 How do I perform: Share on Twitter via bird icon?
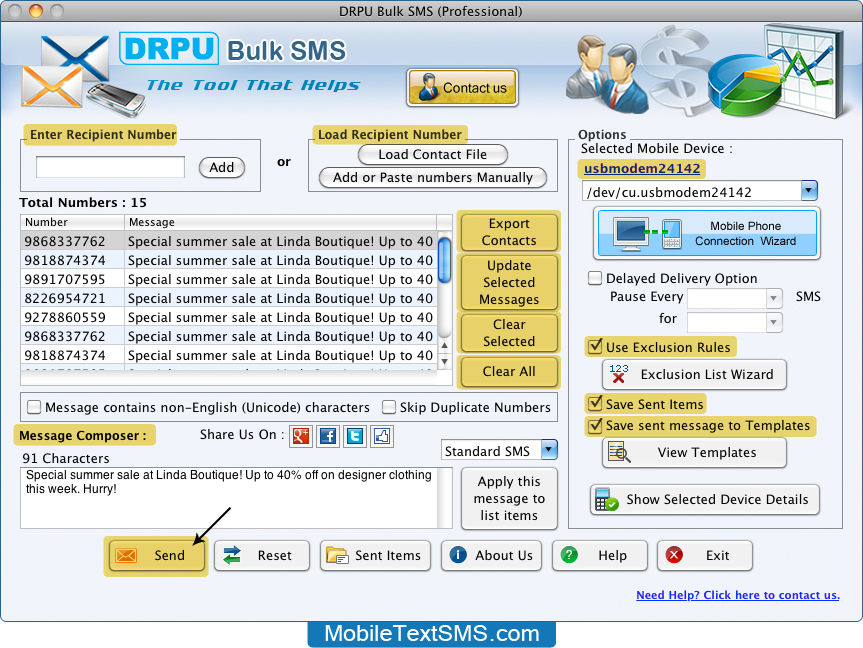pyautogui.click(x=355, y=436)
